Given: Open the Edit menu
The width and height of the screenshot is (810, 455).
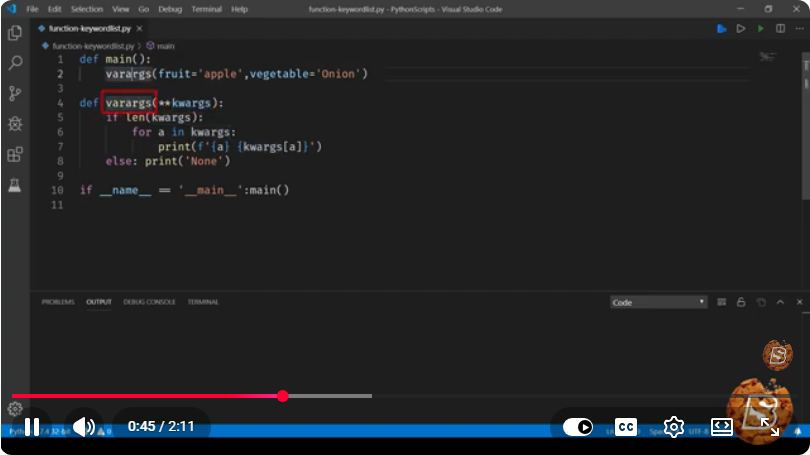Looking at the screenshot, I should coord(54,9).
